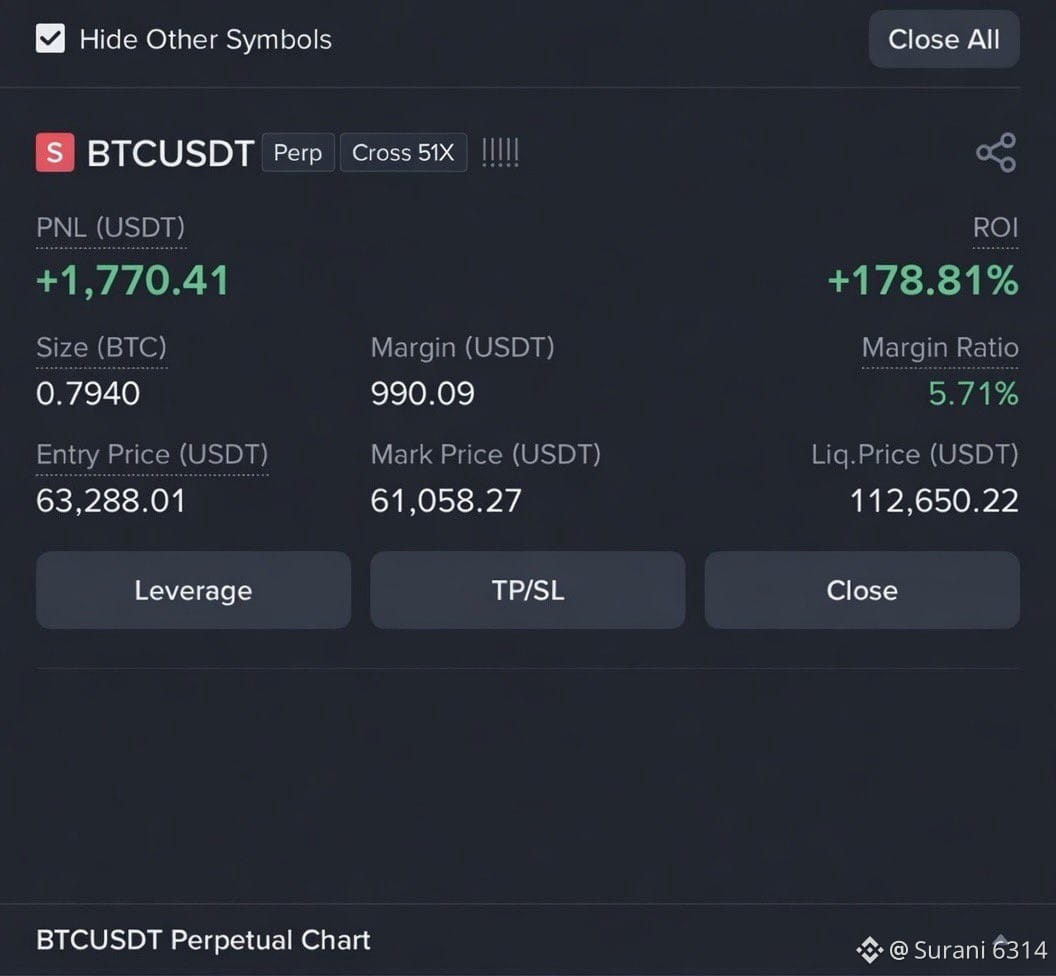Click the PNL (USDT) label
This screenshot has width=1056, height=976.
pyautogui.click(x=110, y=228)
